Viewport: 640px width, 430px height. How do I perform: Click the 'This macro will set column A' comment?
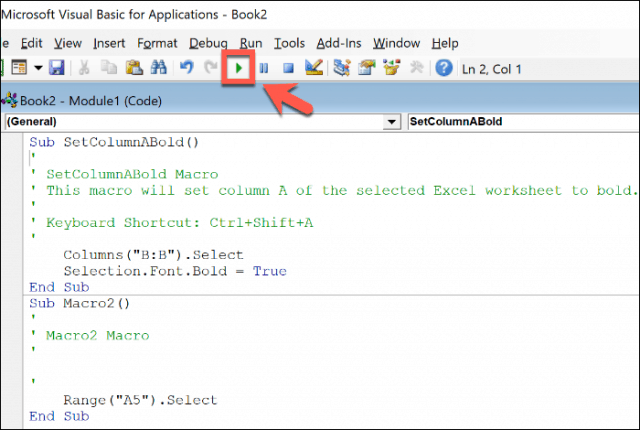coord(333,190)
